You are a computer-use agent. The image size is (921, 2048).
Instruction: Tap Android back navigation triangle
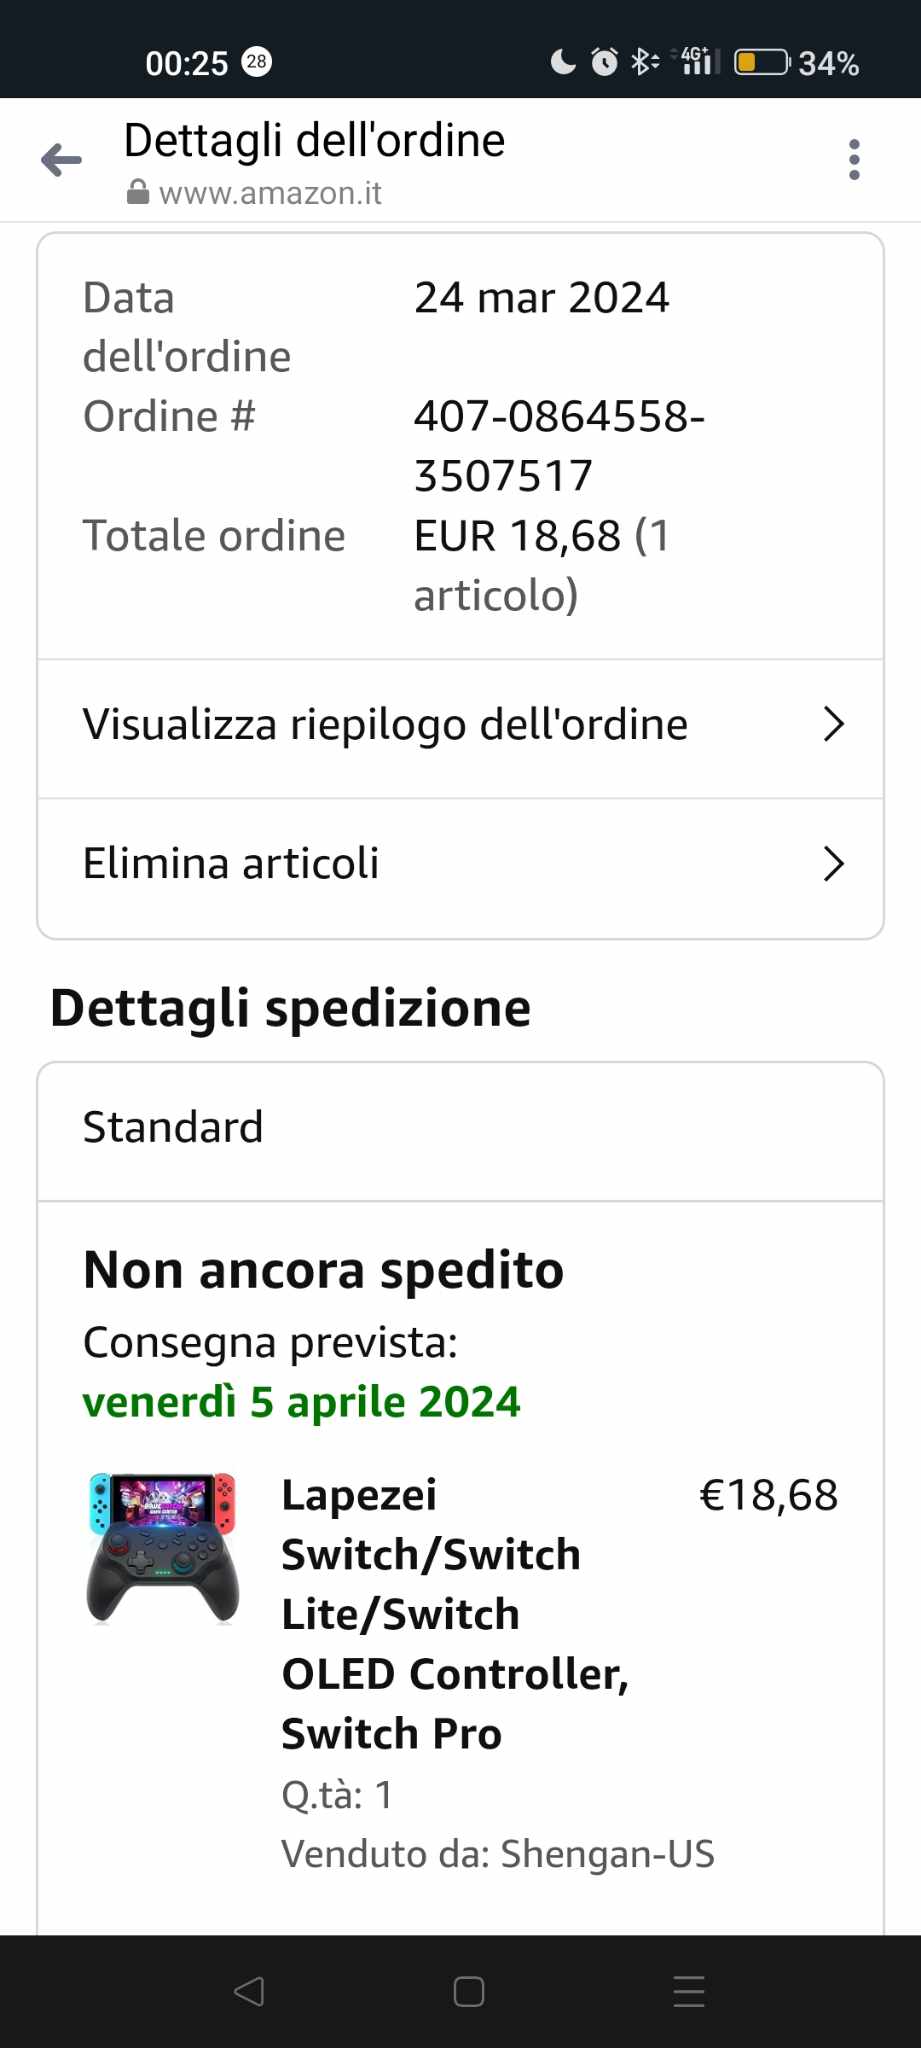coord(249,1991)
